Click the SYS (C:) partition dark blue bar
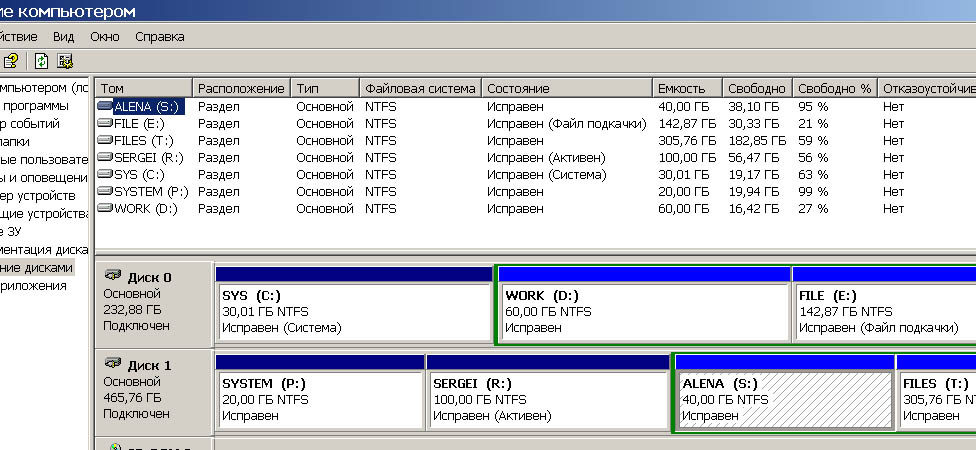The height and width of the screenshot is (450, 976). 354,274
